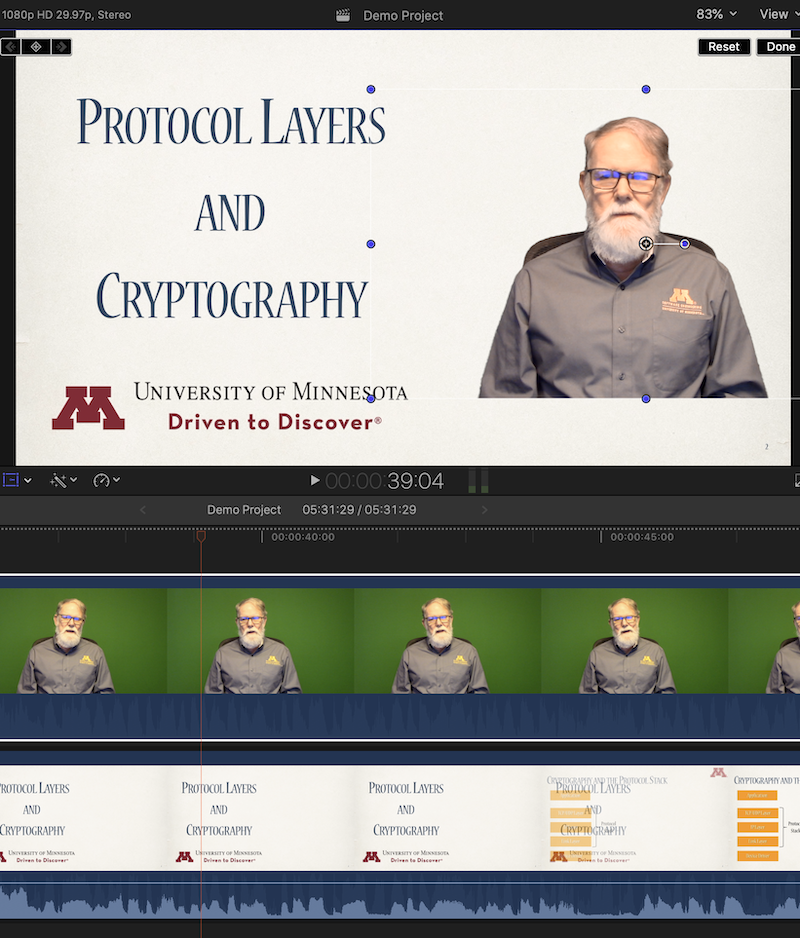The height and width of the screenshot is (938, 800).
Task: Click the retime speedometer icon
Action: pyautogui.click(x=100, y=480)
